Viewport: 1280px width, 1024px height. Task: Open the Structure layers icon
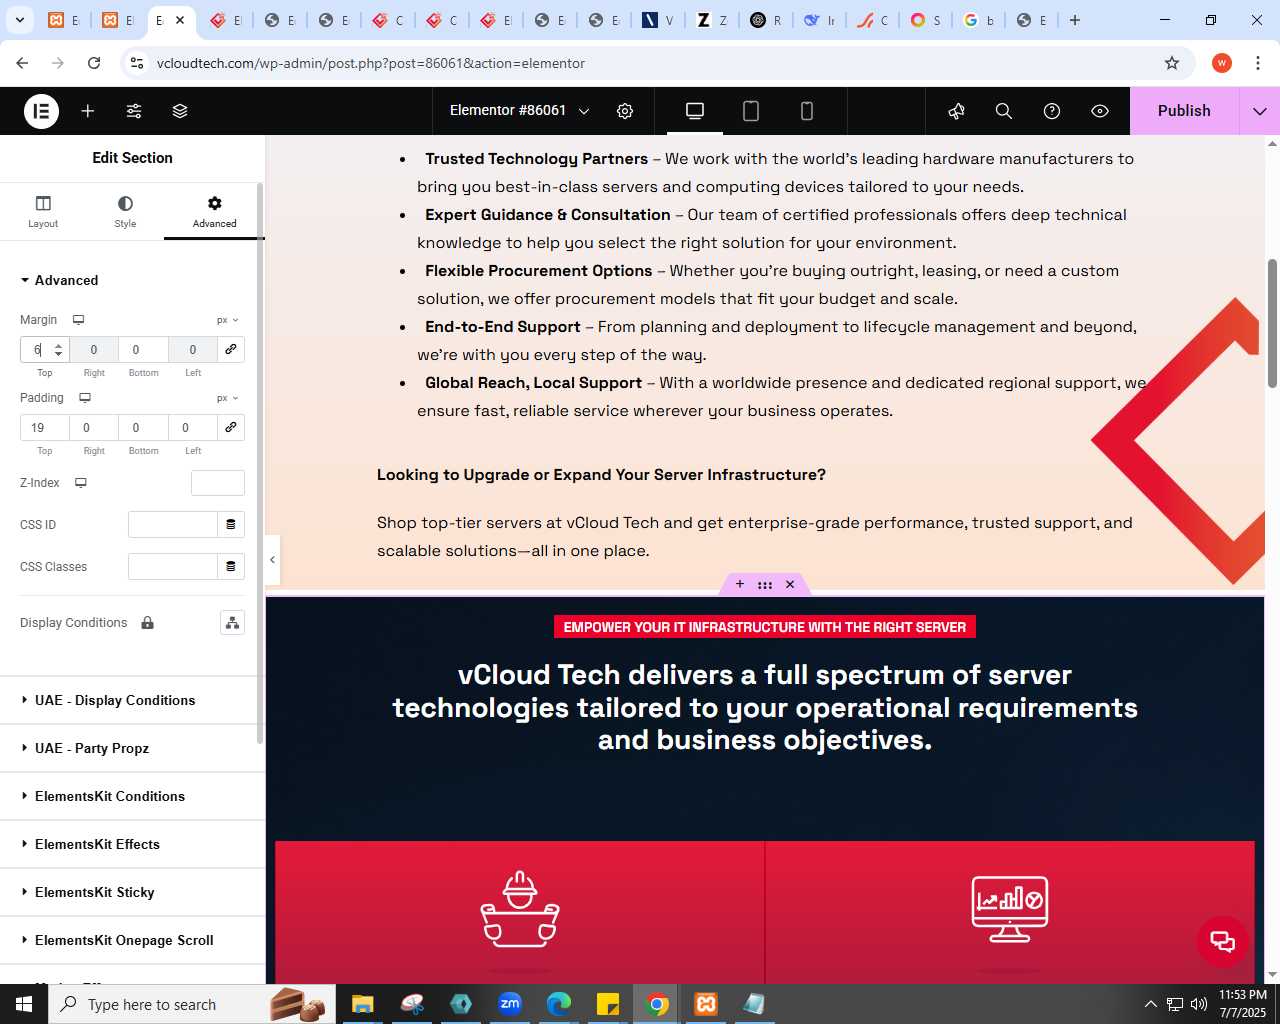pos(180,111)
